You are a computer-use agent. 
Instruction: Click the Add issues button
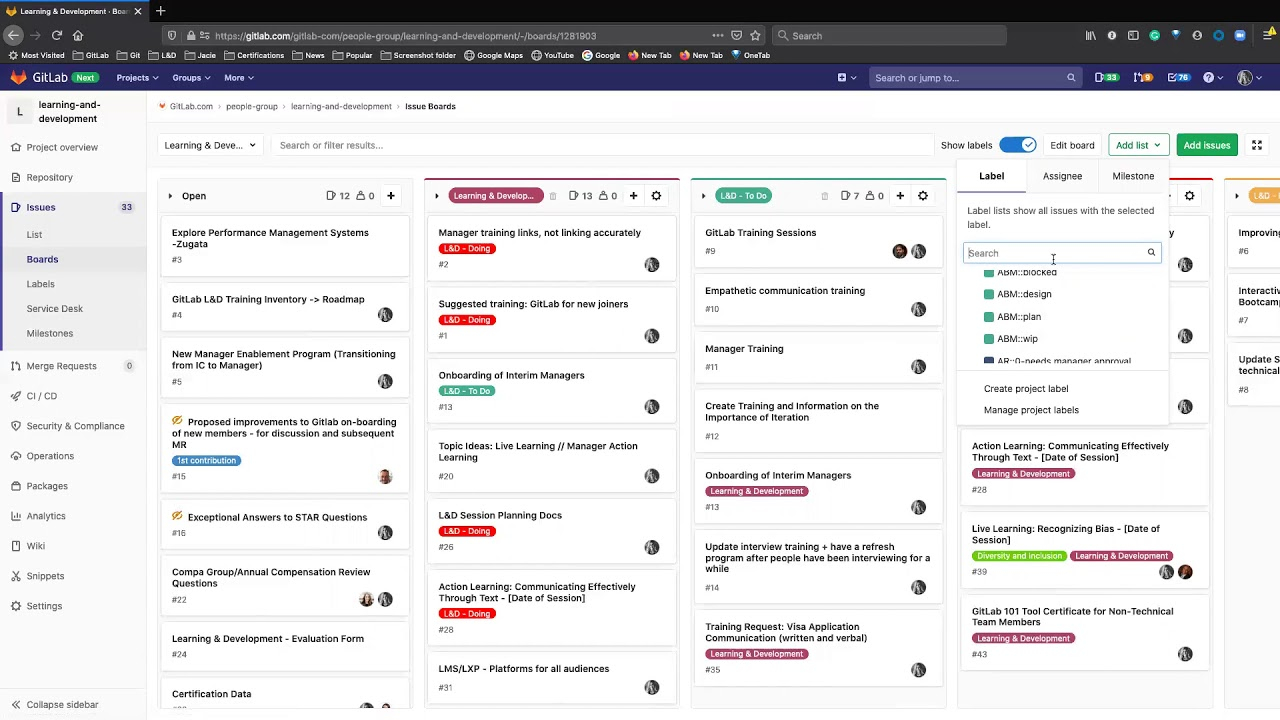click(1207, 145)
